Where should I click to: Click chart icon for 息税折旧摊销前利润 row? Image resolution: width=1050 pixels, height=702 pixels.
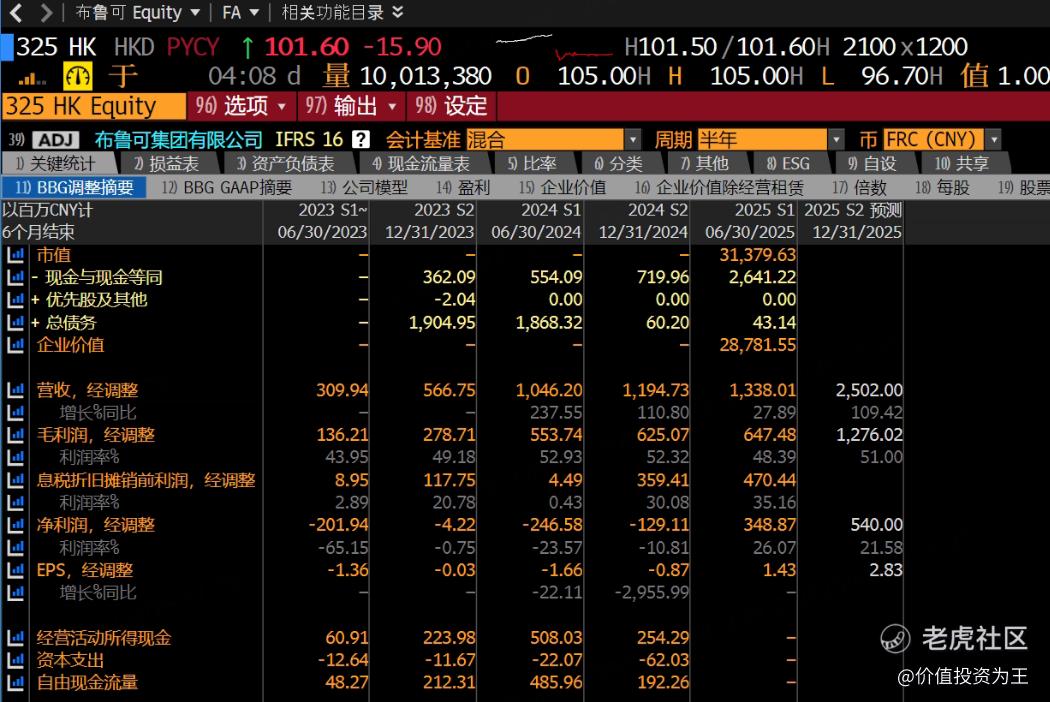click(x=15, y=480)
